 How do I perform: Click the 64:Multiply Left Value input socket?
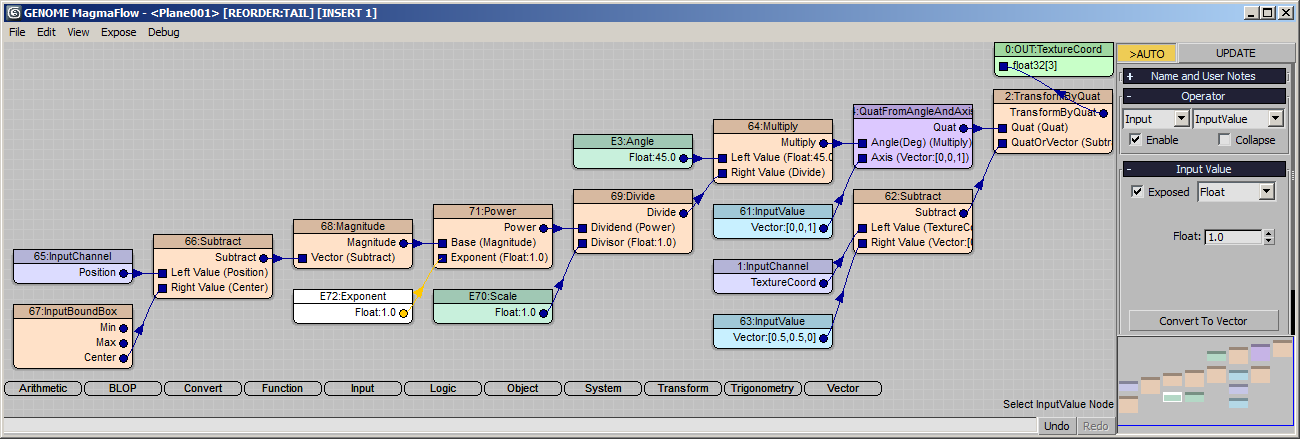722,158
